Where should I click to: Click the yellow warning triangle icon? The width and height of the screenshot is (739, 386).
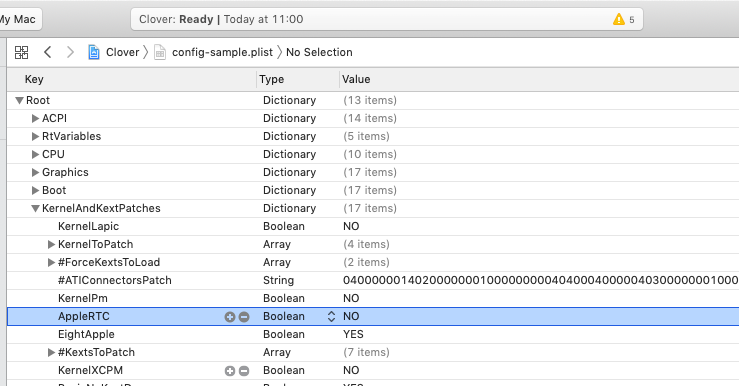pos(619,19)
